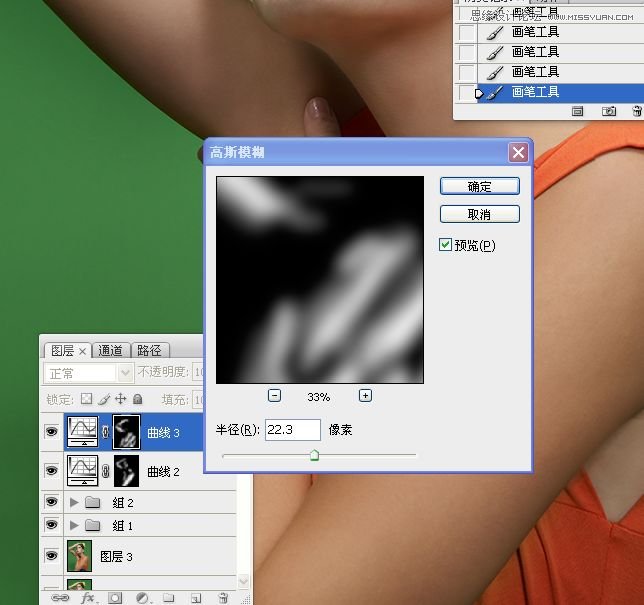This screenshot has width=644, height=605.
Task: Select the 组 2 group name
Action: (x=123, y=502)
